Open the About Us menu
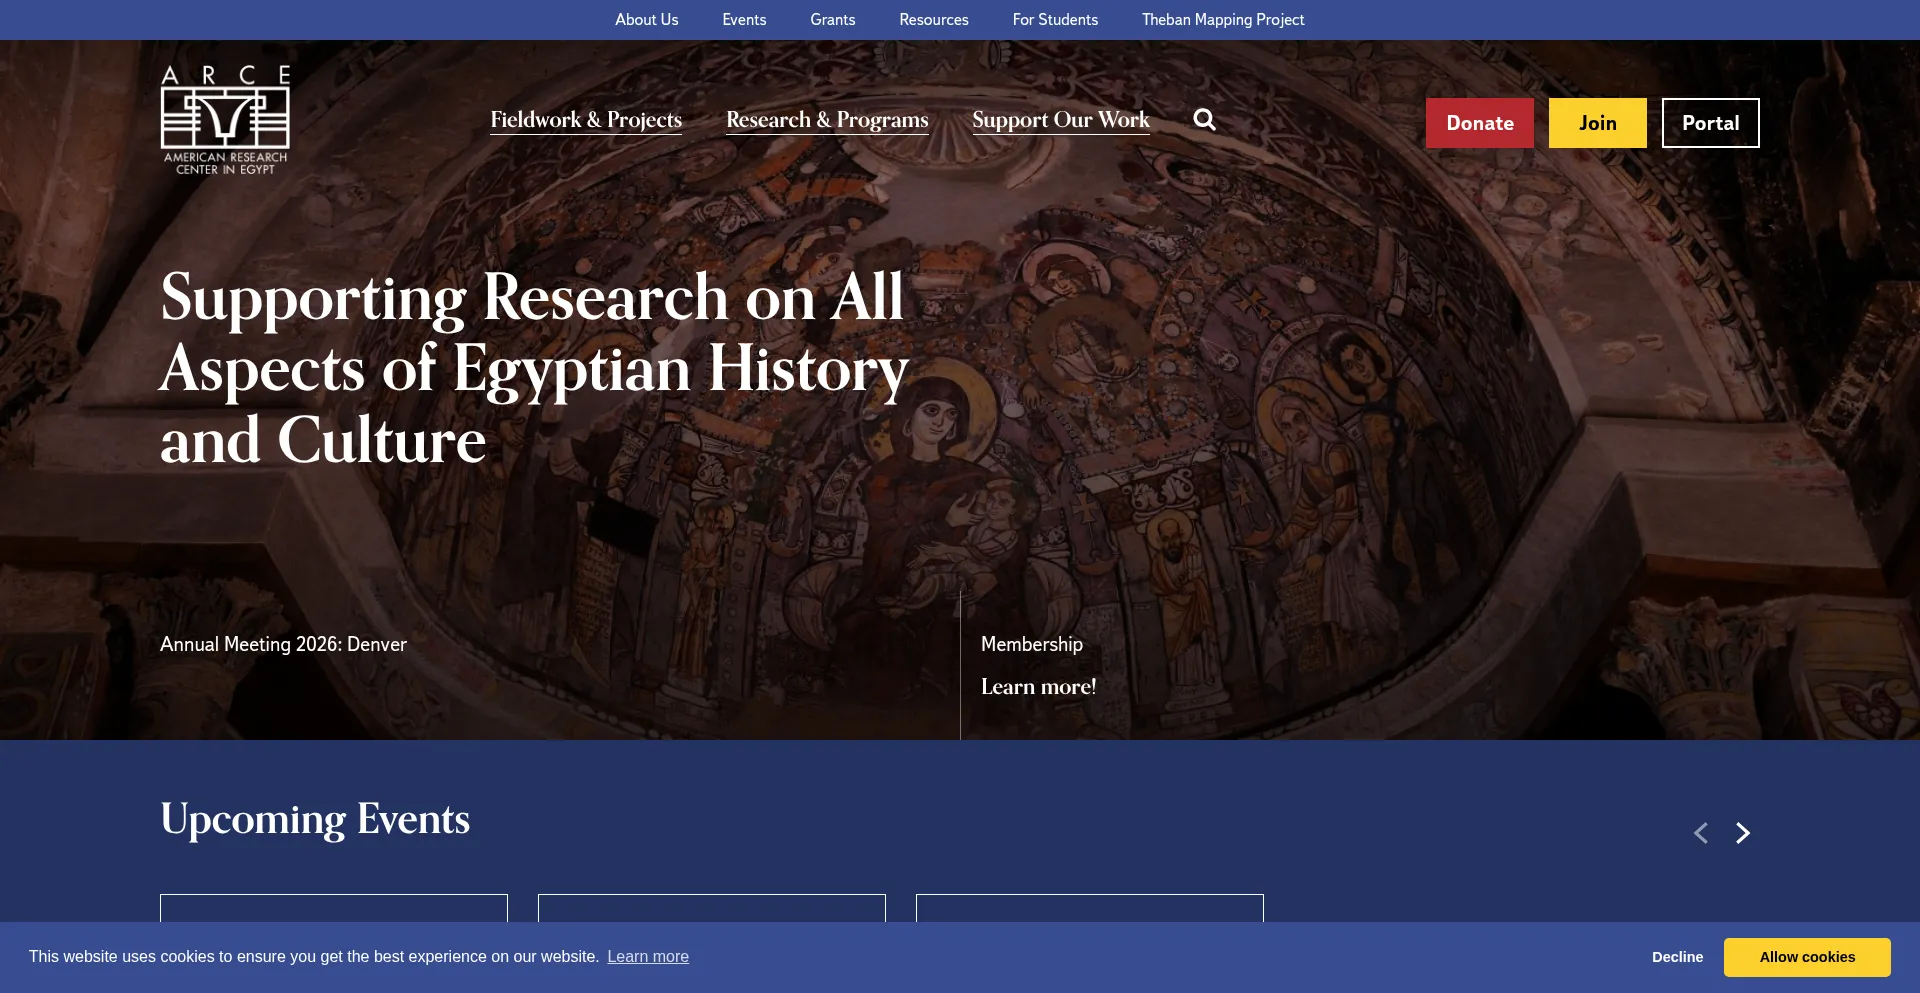This screenshot has width=1920, height=993. point(646,20)
